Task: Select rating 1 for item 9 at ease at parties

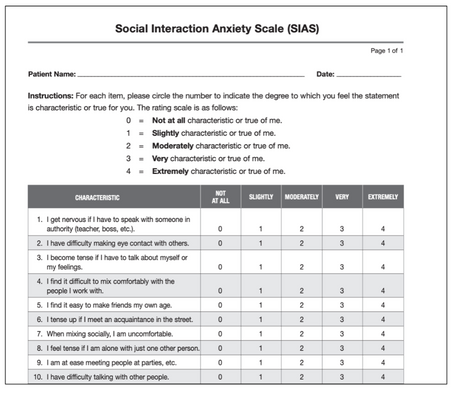Action: pyautogui.click(x=261, y=362)
